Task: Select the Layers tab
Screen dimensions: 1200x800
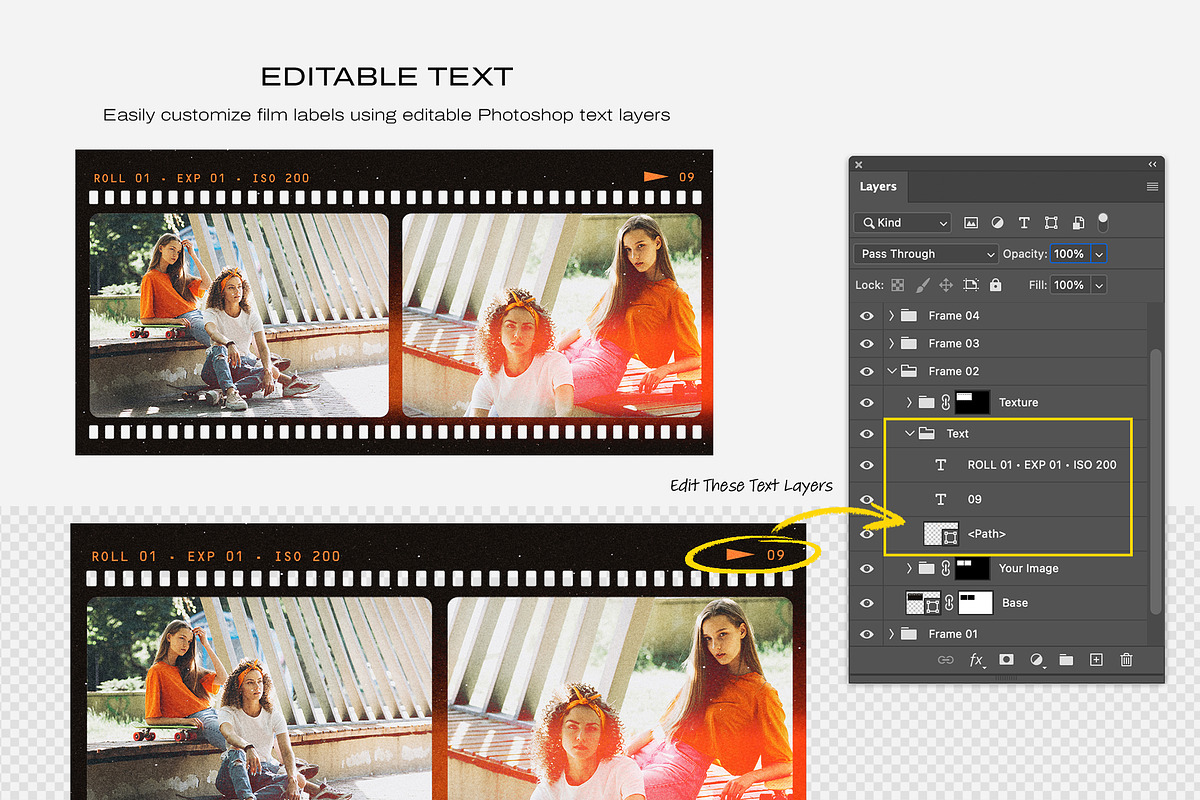Action: click(878, 187)
